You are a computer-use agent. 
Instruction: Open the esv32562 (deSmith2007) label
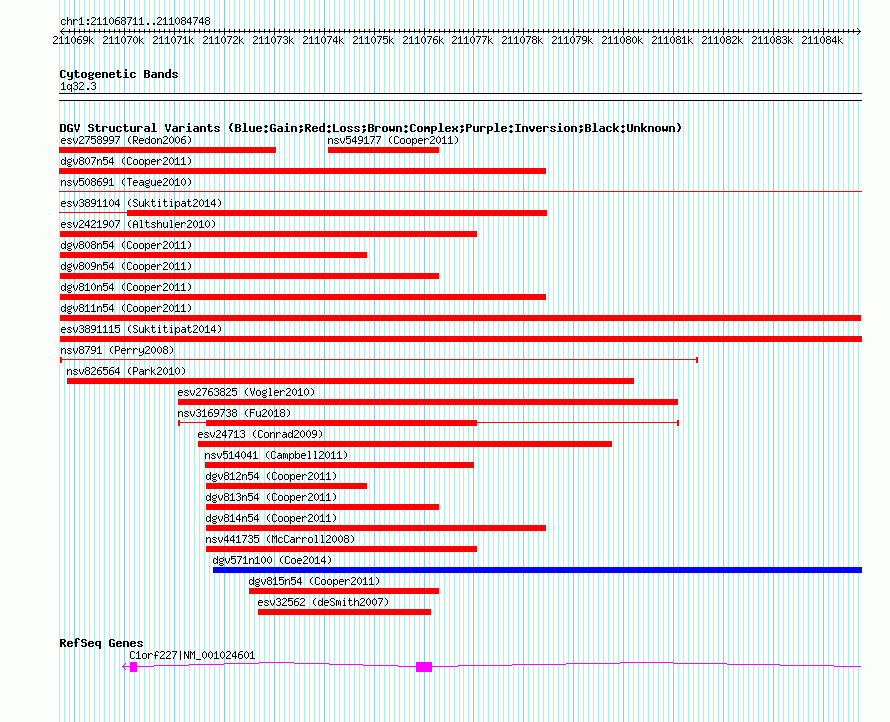(x=324, y=602)
